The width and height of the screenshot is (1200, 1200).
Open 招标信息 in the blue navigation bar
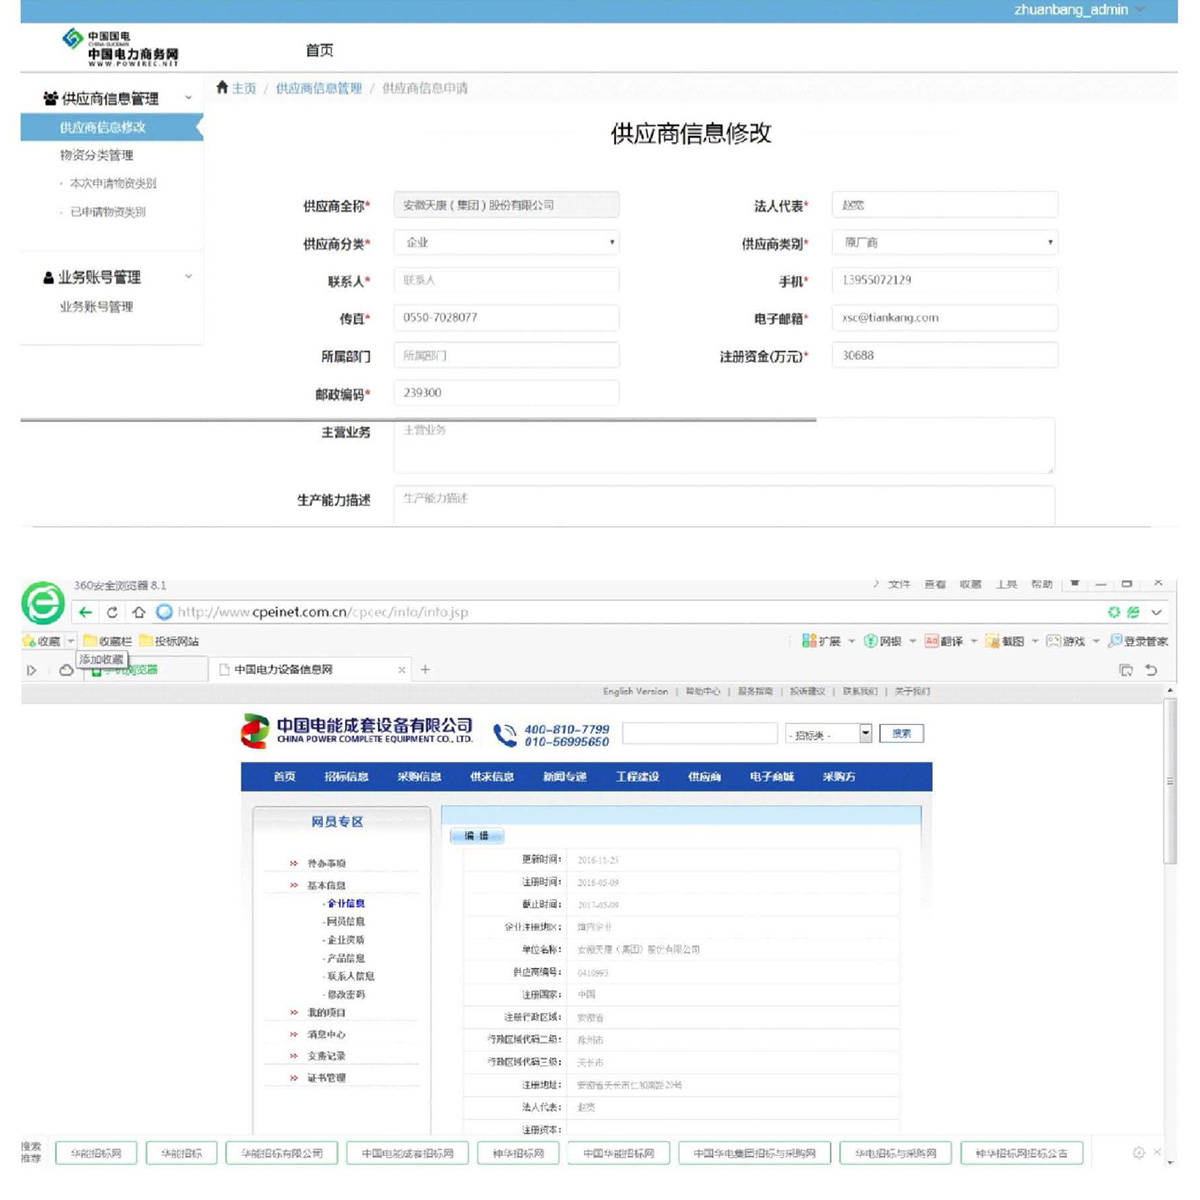[346, 777]
